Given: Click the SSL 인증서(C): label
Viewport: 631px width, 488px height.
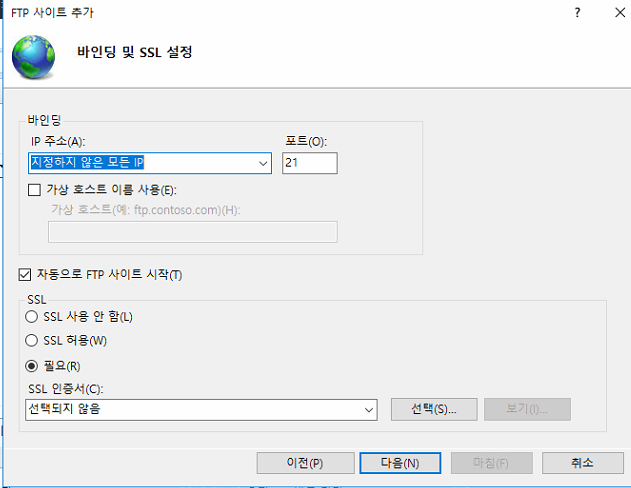Looking at the screenshot, I should [66, 389].
